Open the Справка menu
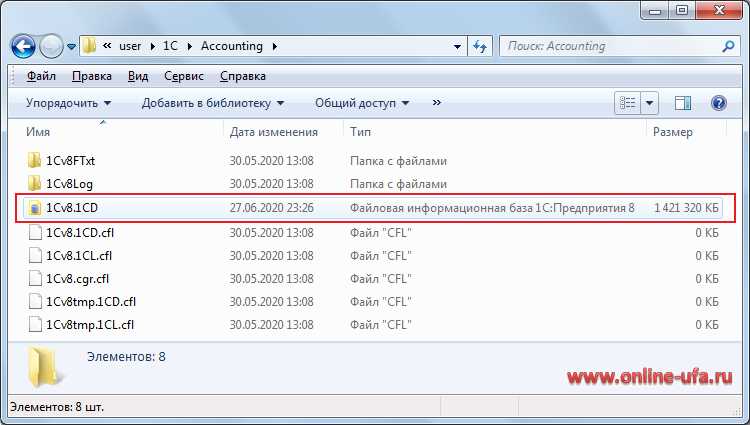 click(x=243, y=76)
